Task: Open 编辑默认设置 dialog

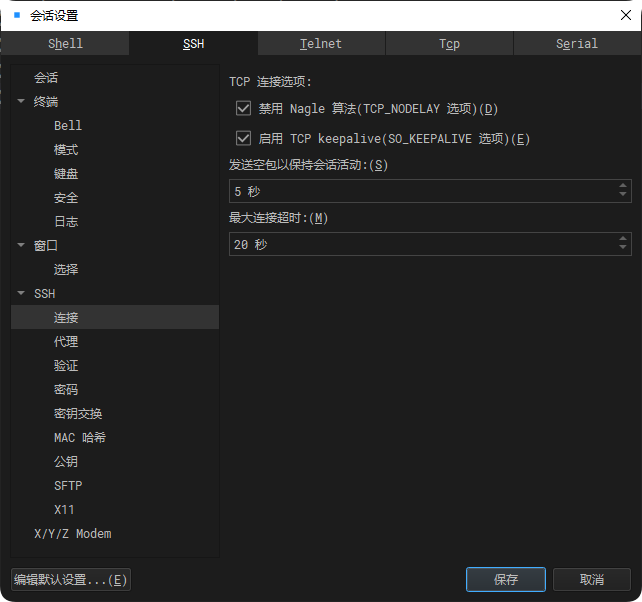Action: [x=70, y=579]
